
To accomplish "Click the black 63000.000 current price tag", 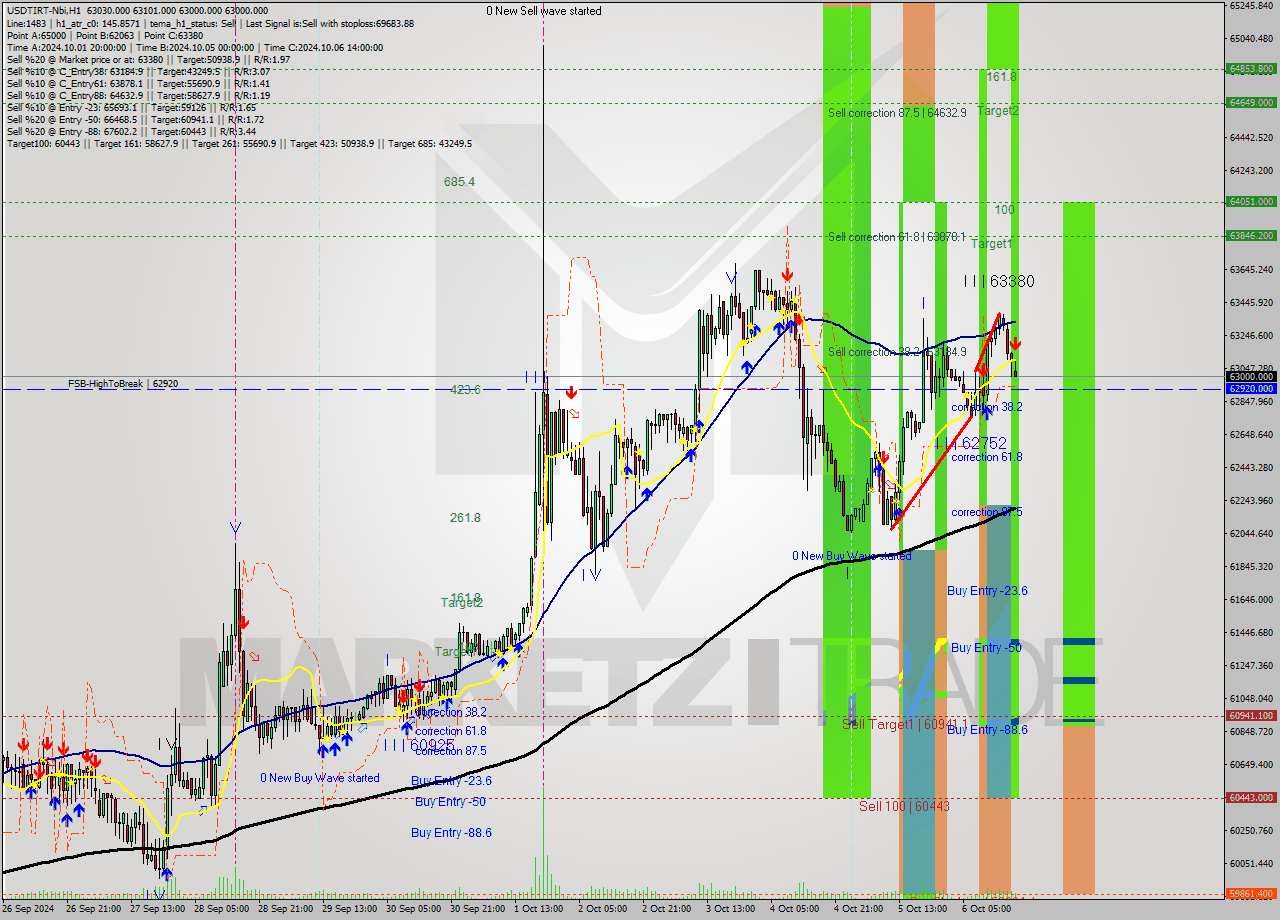I will (1250, 376).
